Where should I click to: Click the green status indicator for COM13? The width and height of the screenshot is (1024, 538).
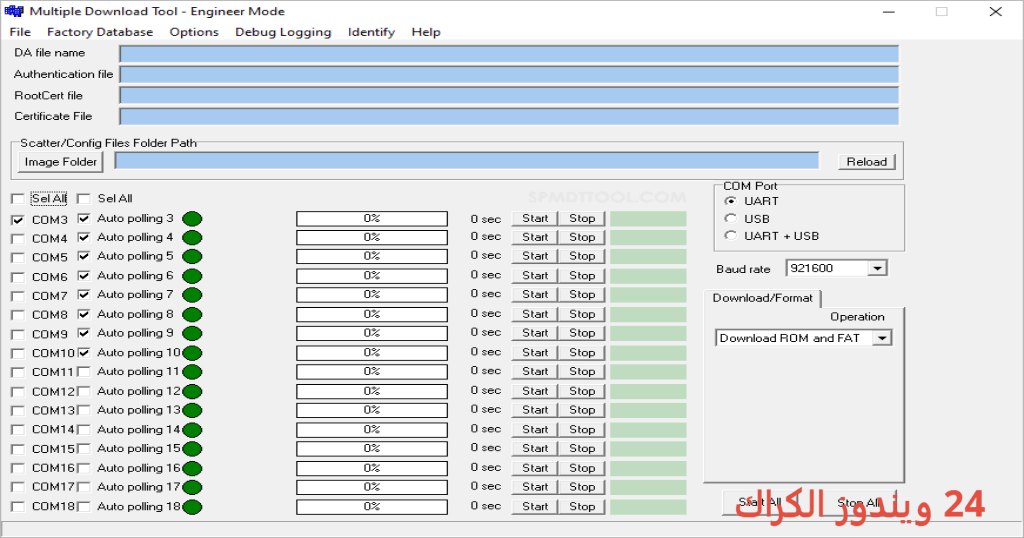(192, 411)
